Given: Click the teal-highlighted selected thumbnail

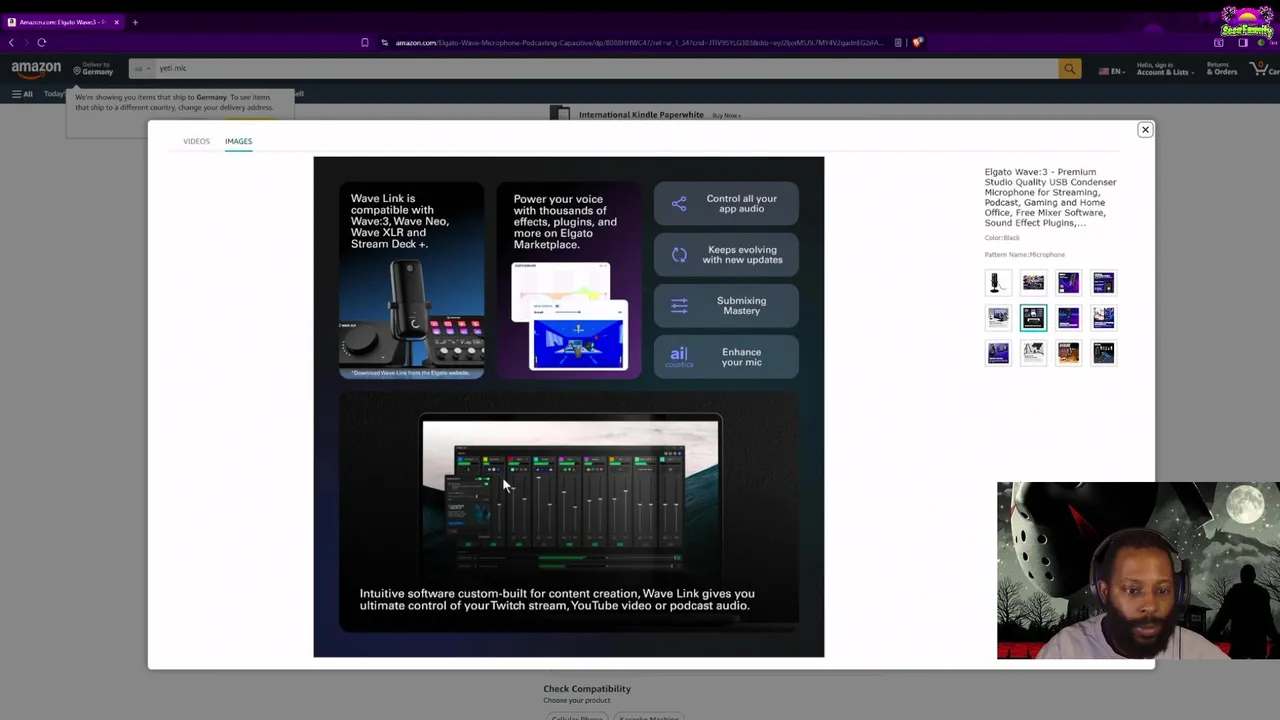Looking at the screenshot, I should 1033,318.
